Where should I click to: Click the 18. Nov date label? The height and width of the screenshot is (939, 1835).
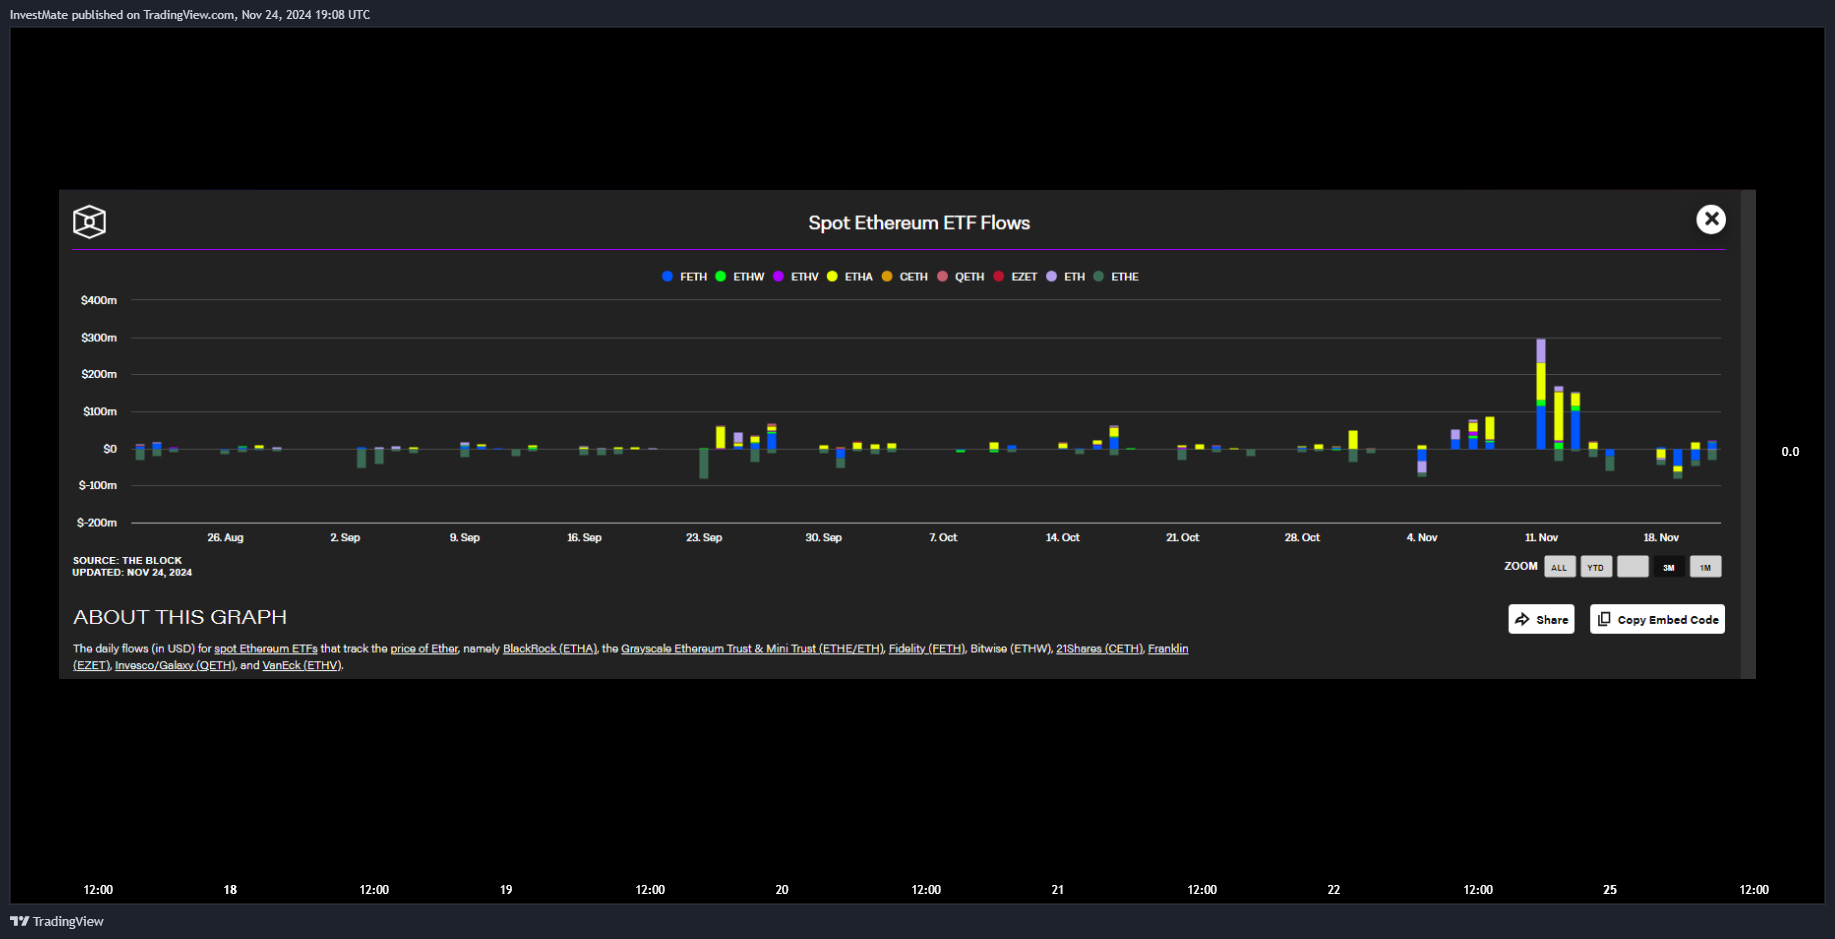1661,538
